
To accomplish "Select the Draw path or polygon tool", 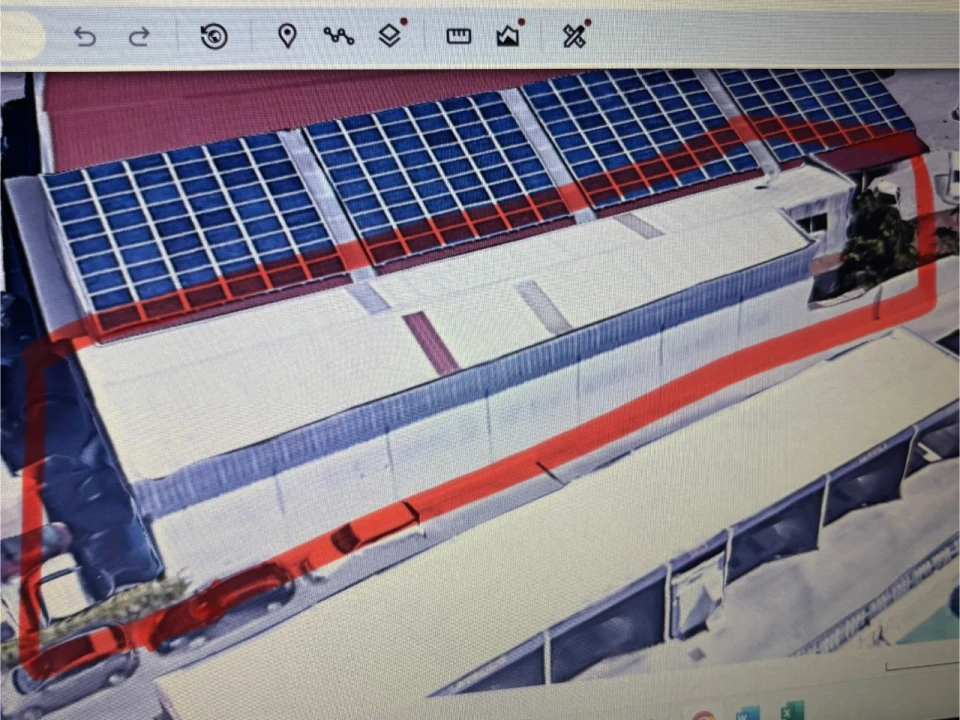I will pos(338,37).
